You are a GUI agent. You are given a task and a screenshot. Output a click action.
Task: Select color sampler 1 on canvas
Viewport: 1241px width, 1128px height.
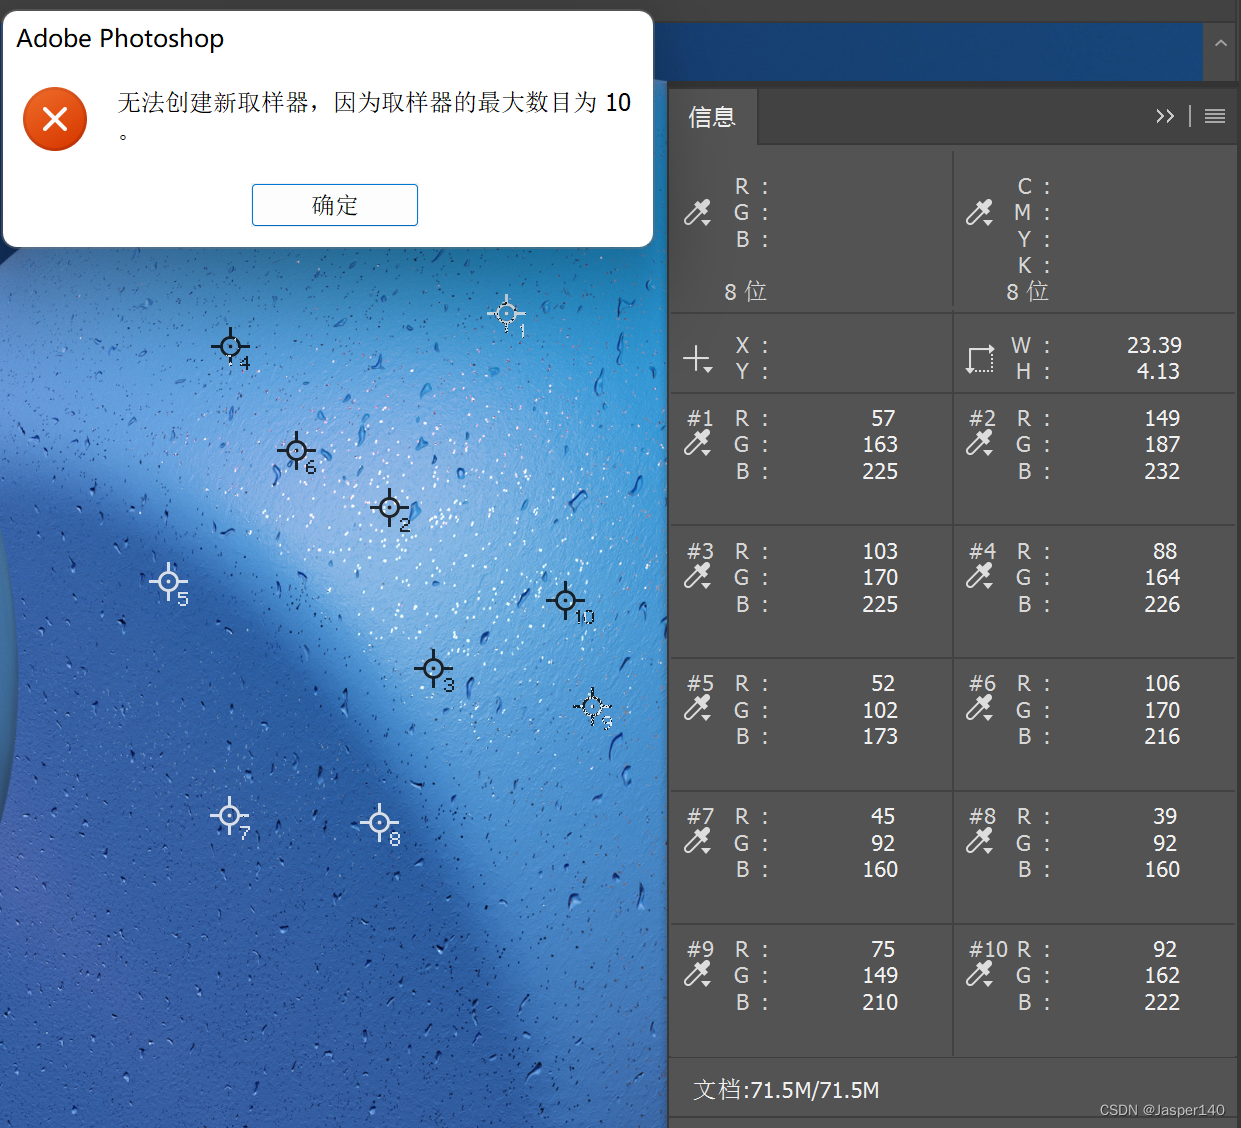coord(506,314)
